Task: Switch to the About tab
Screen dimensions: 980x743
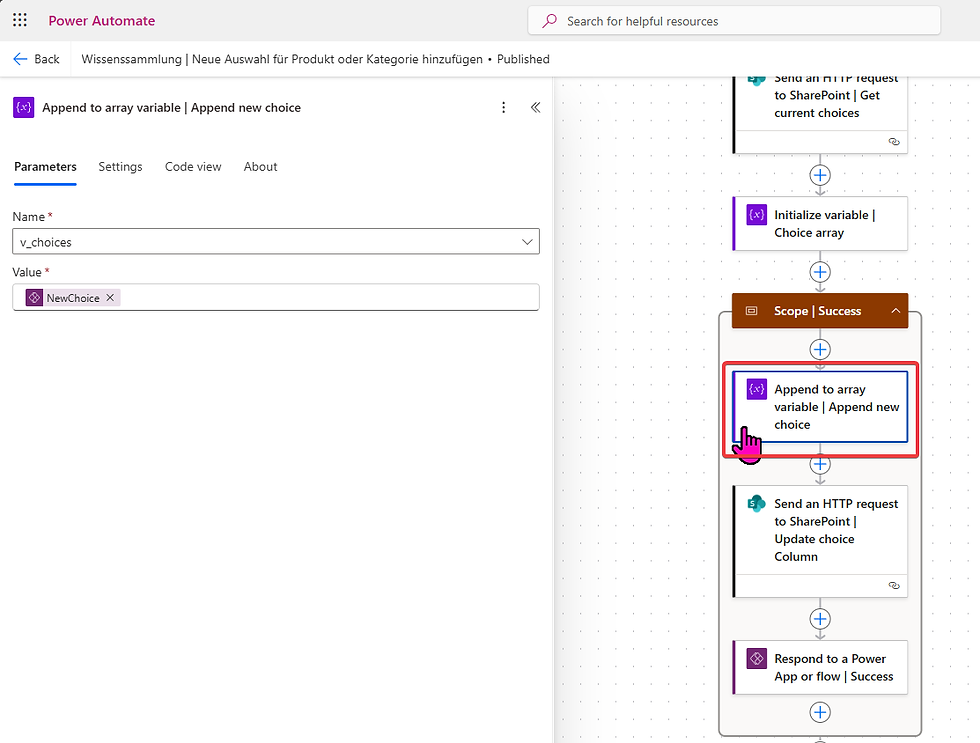Action: pyautogui.click(x=260, y=167)
